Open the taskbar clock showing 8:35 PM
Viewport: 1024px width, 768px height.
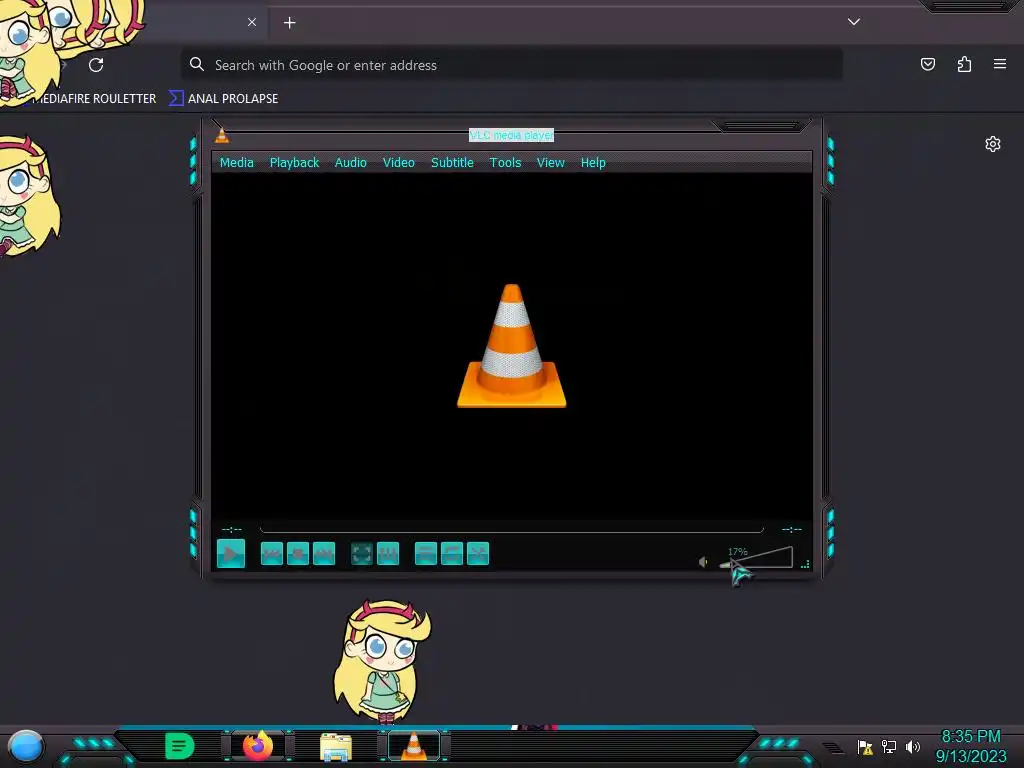click(x=971, y=746)
